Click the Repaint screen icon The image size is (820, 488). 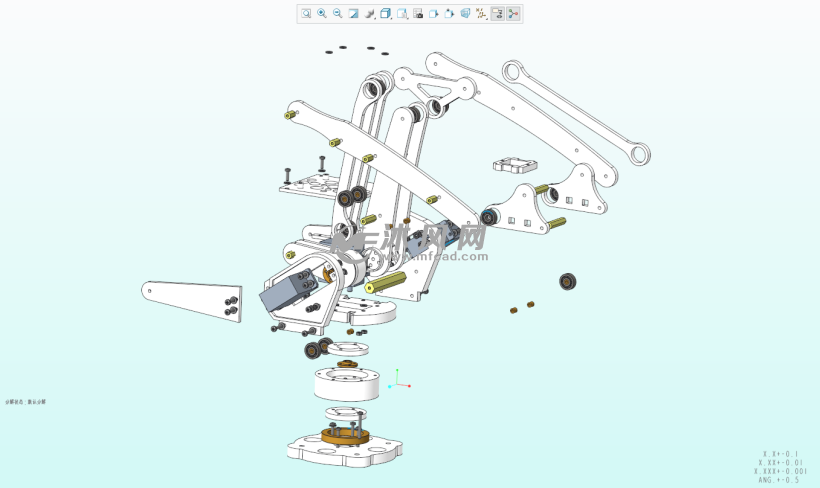point(354,14)
